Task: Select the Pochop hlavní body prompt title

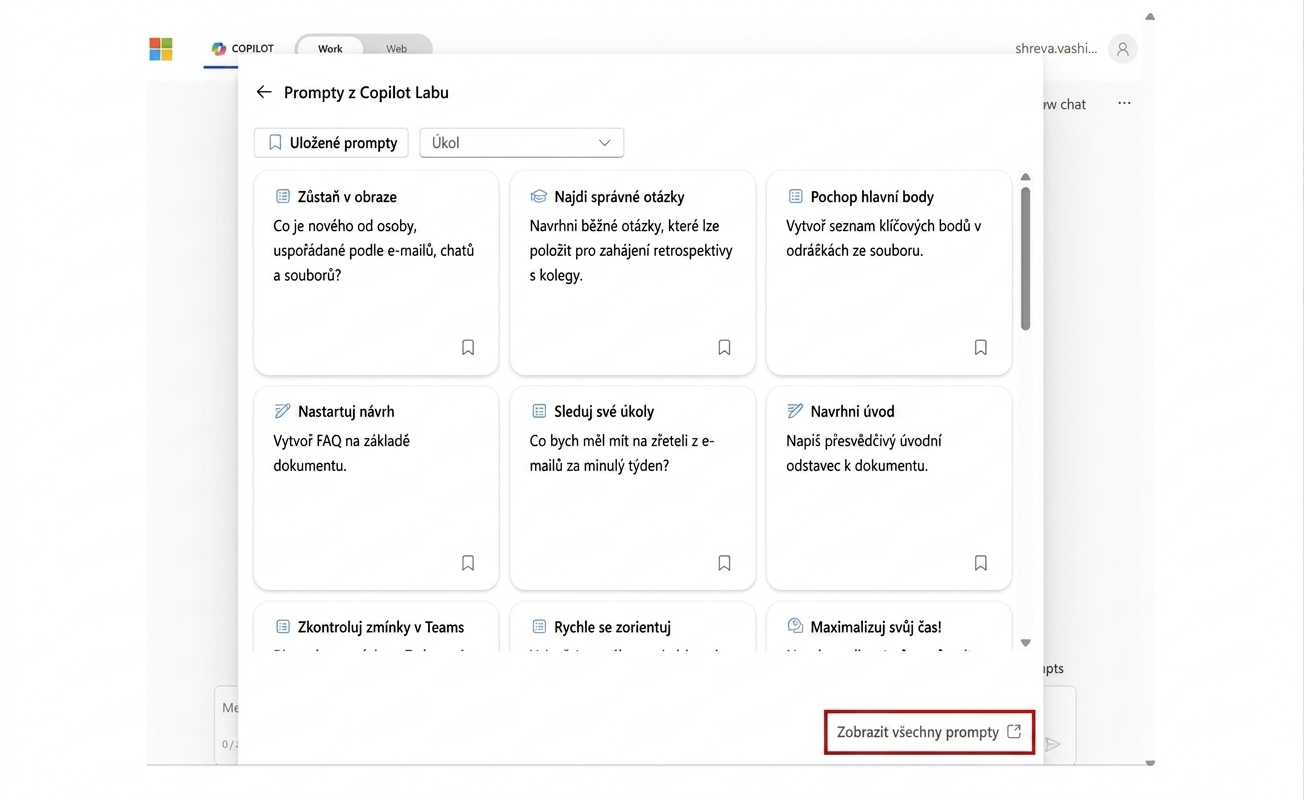Action: [872, 197]
